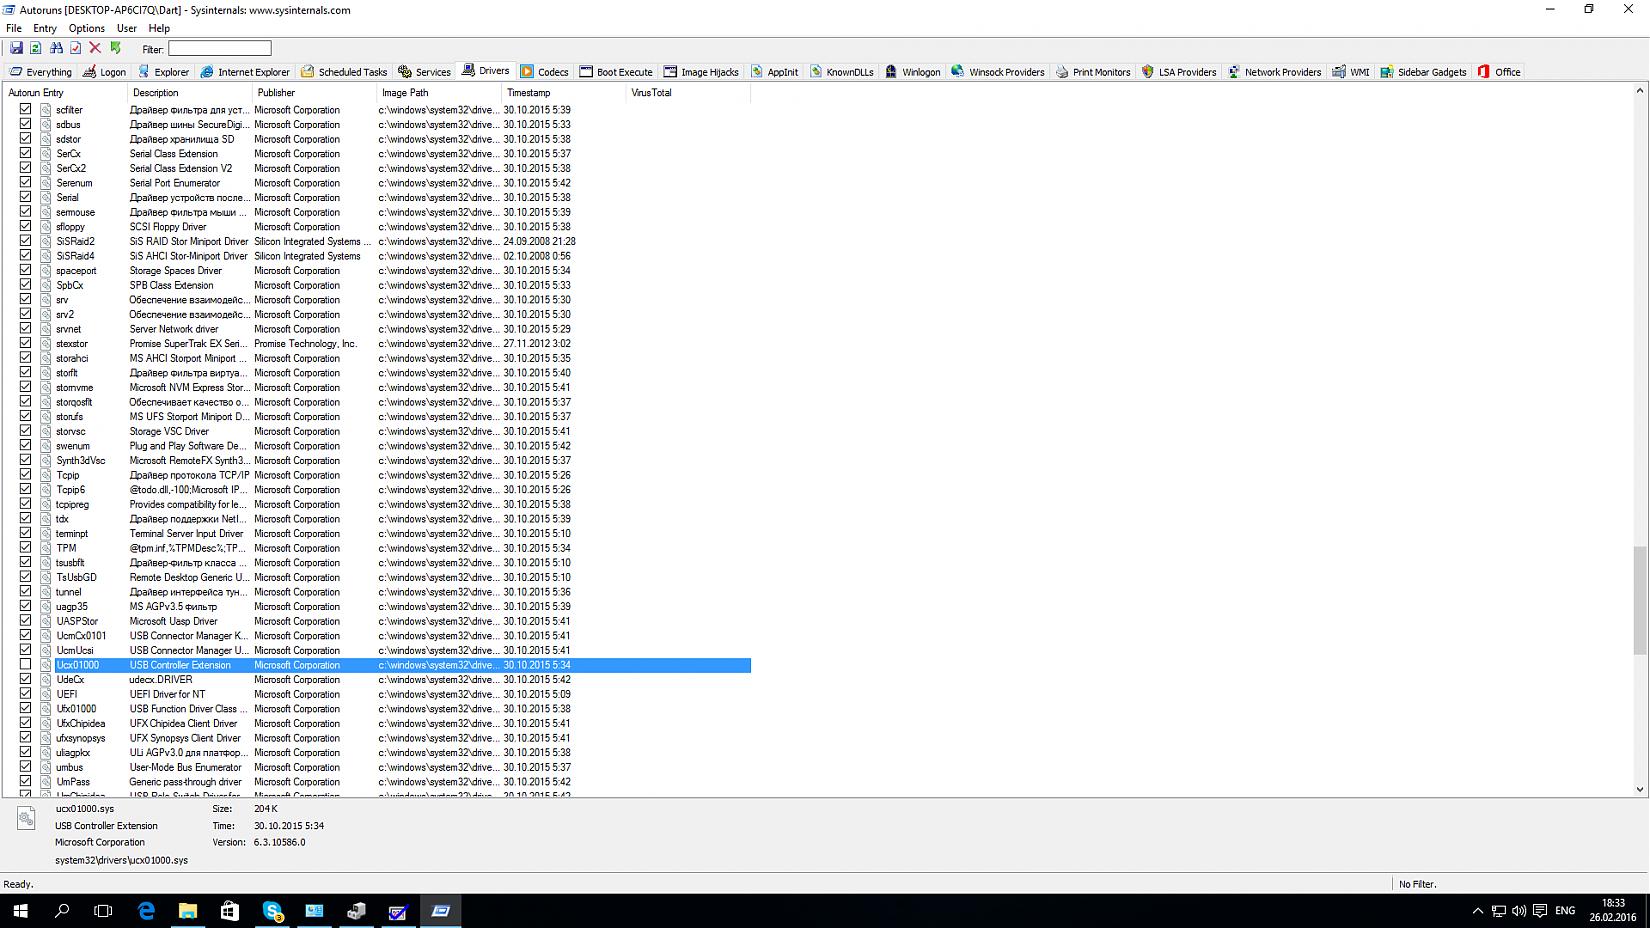1650x928 pixels.
Task: Click the Refresh toolbar icon
Action: [36, 48]
